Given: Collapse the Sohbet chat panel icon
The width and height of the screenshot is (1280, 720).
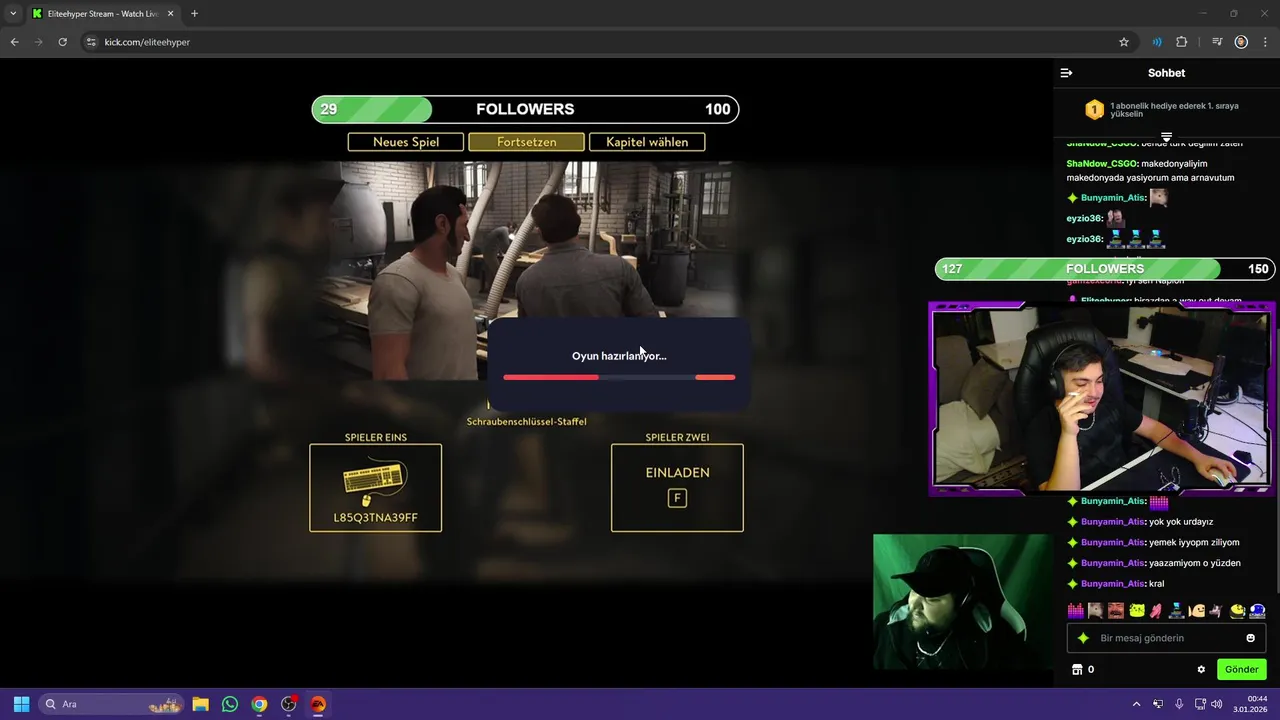Looking at the screenshot, I should pos(1066,73).
